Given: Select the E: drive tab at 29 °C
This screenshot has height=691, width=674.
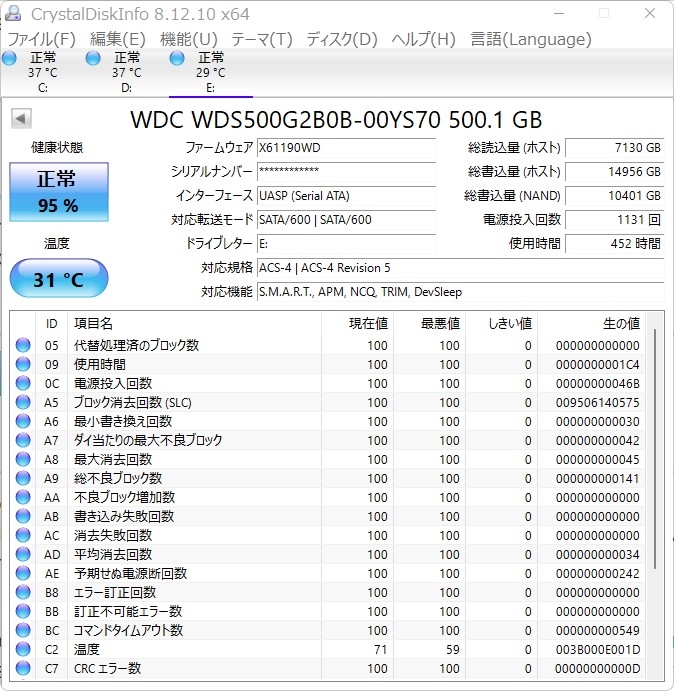Looking at the screenshot, I should point(211,72).
